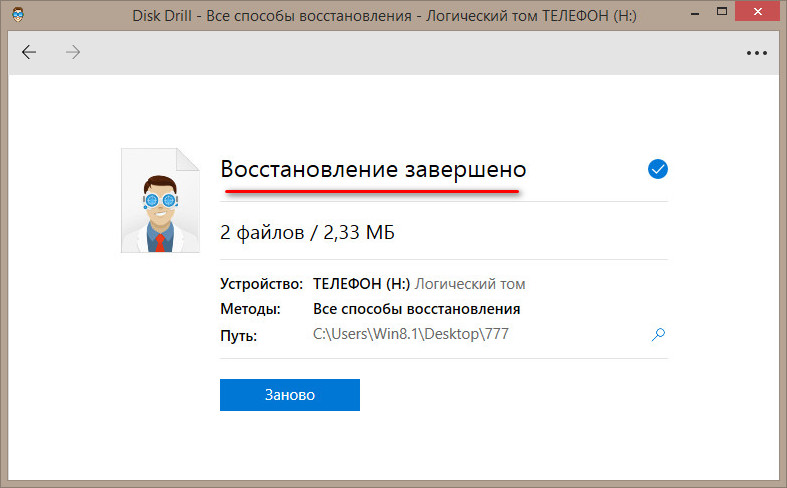
Task: Go back with the left arrow
Action: (29, 52)
